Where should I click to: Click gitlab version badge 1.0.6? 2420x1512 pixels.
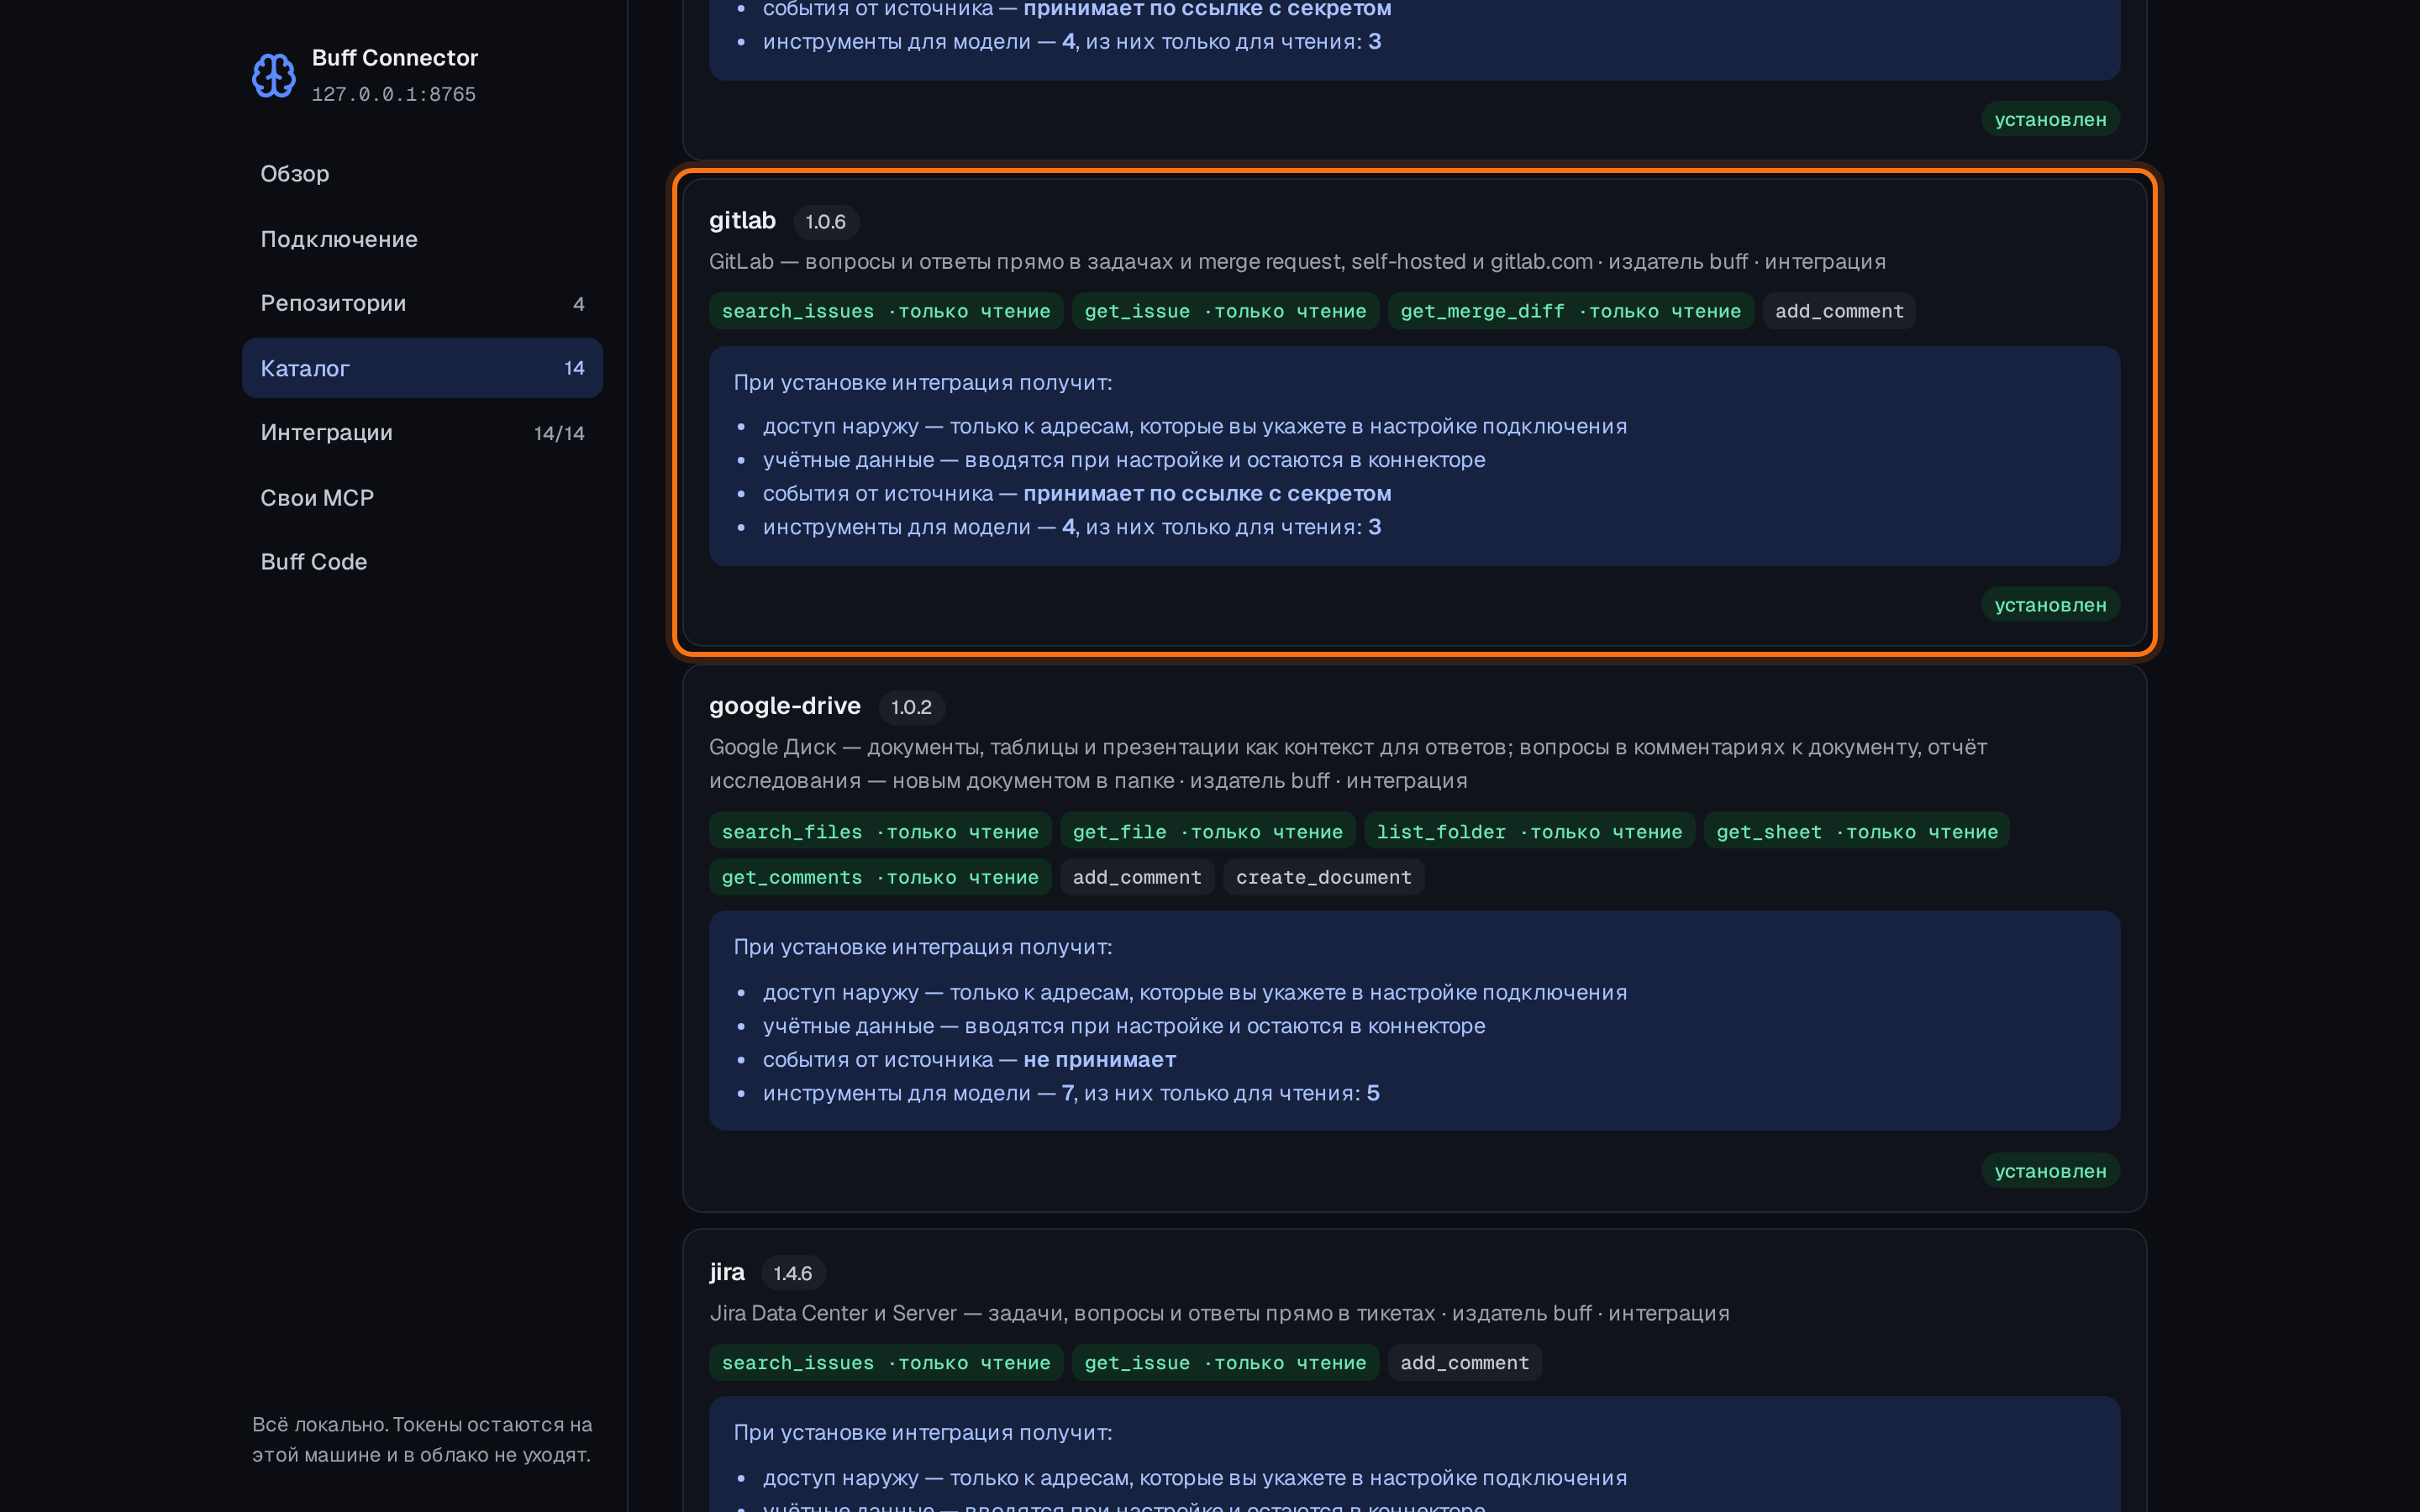point(826,222)
